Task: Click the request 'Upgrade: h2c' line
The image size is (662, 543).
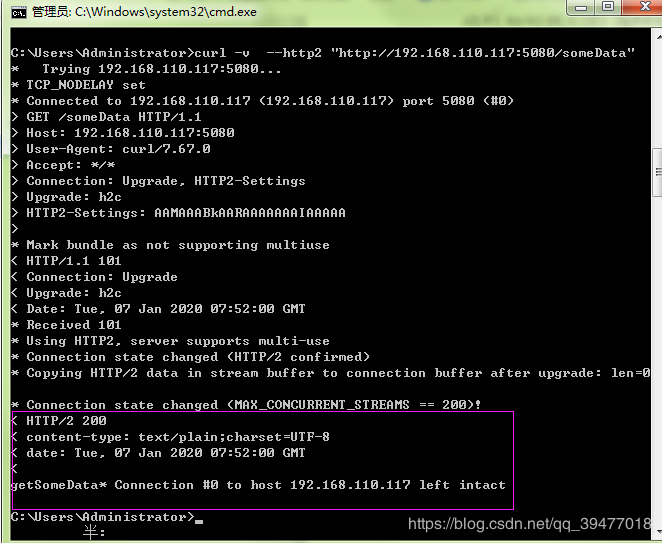Action: [x=66, y=197]
